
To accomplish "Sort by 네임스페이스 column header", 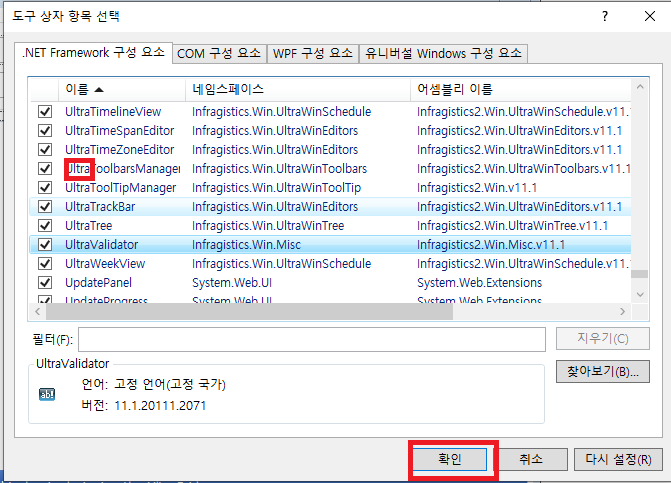I will [298, 89].
